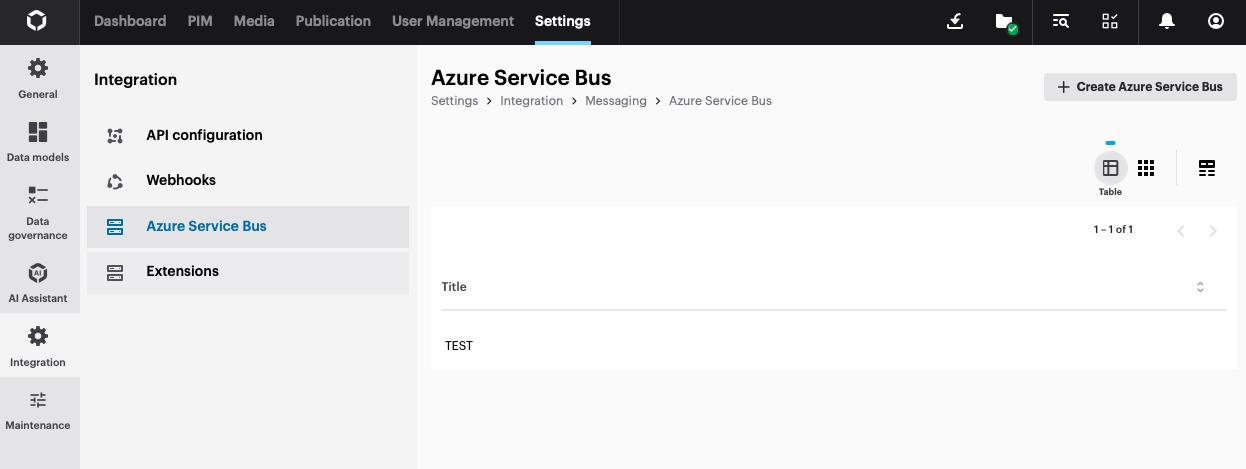Open the folder with green checkmark icon
Screen dimensions: 1246x469
[1005, 21]
